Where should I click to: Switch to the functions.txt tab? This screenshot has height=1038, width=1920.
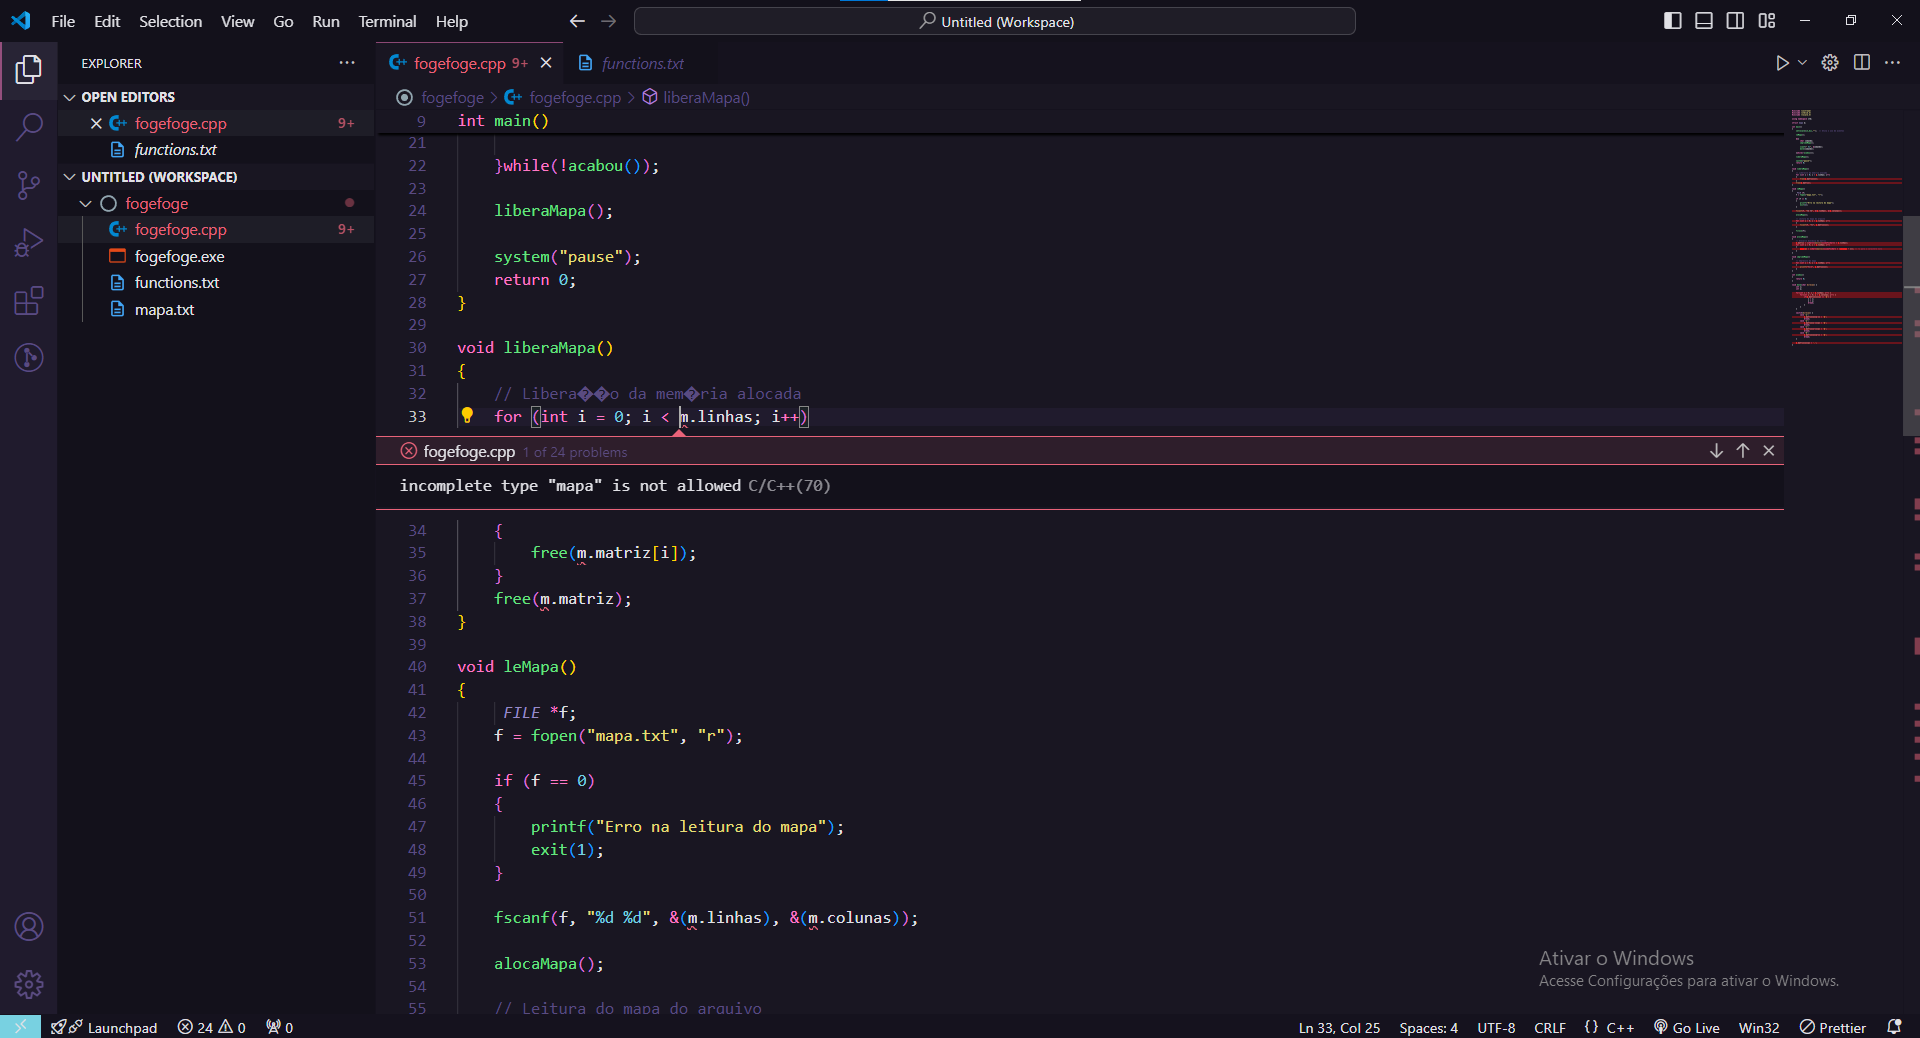point(632,63)
